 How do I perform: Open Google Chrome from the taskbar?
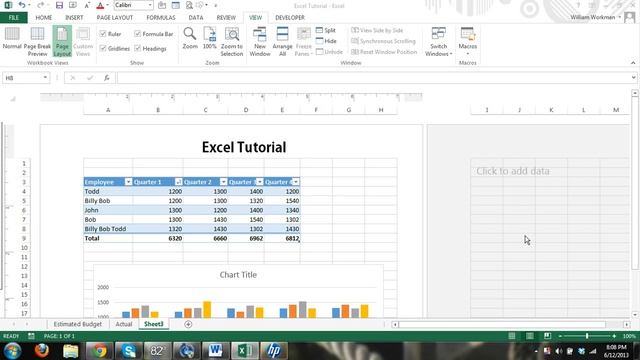coord(99,351)
